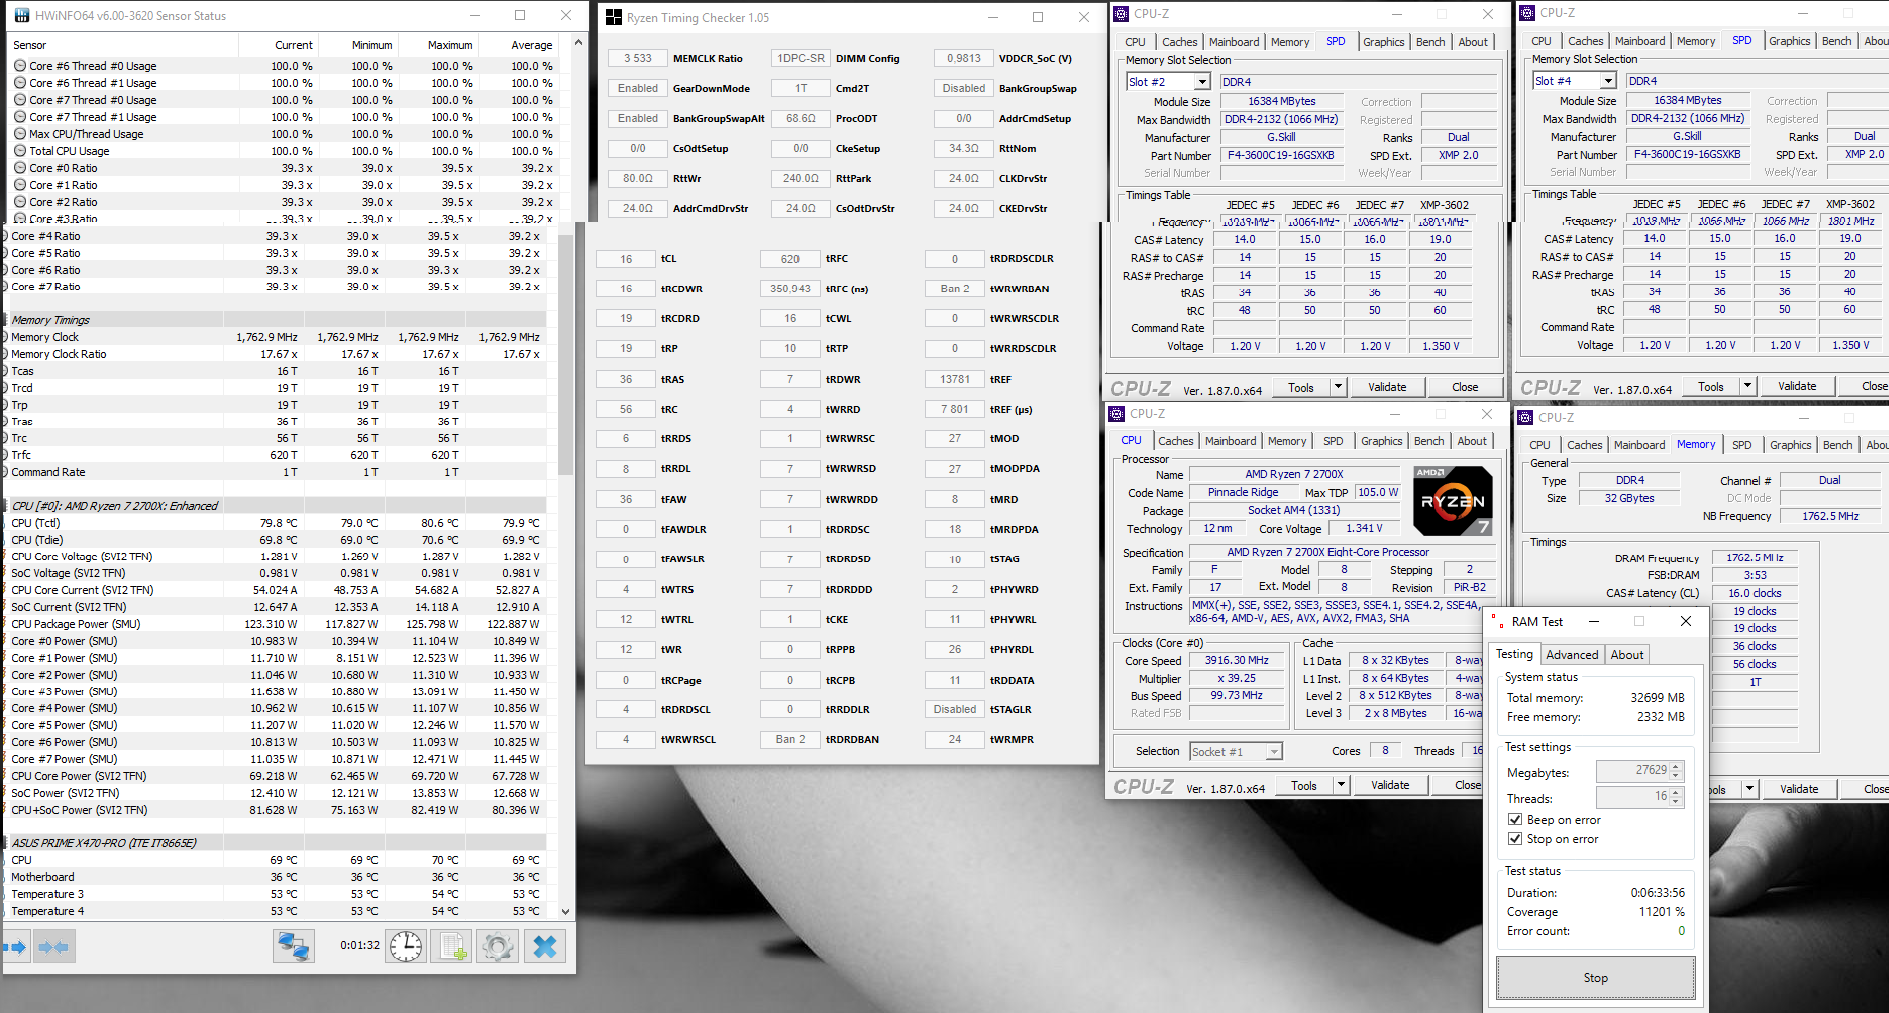Click Validate in Slot #4 CPU-Z window
Viewport: 1889px width, 1013px height.
coord(1797,386)
